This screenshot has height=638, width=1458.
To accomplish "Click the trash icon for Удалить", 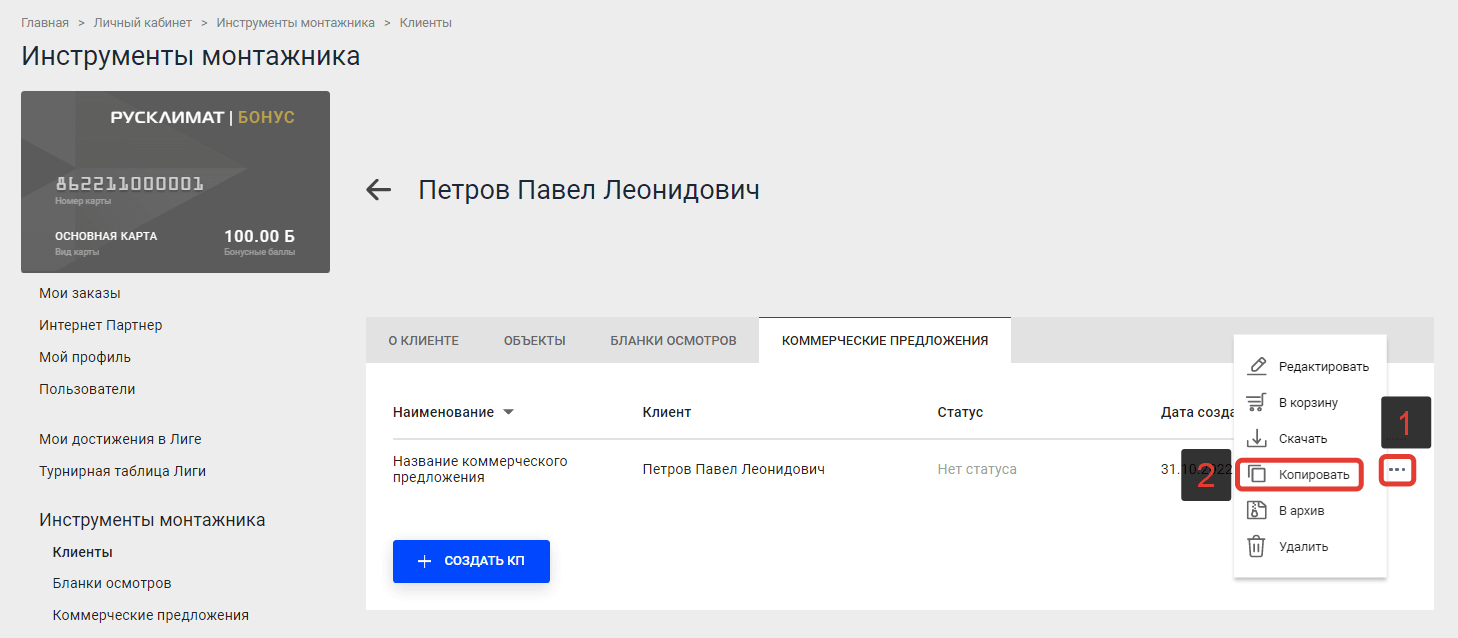I will click(1257, 546).
